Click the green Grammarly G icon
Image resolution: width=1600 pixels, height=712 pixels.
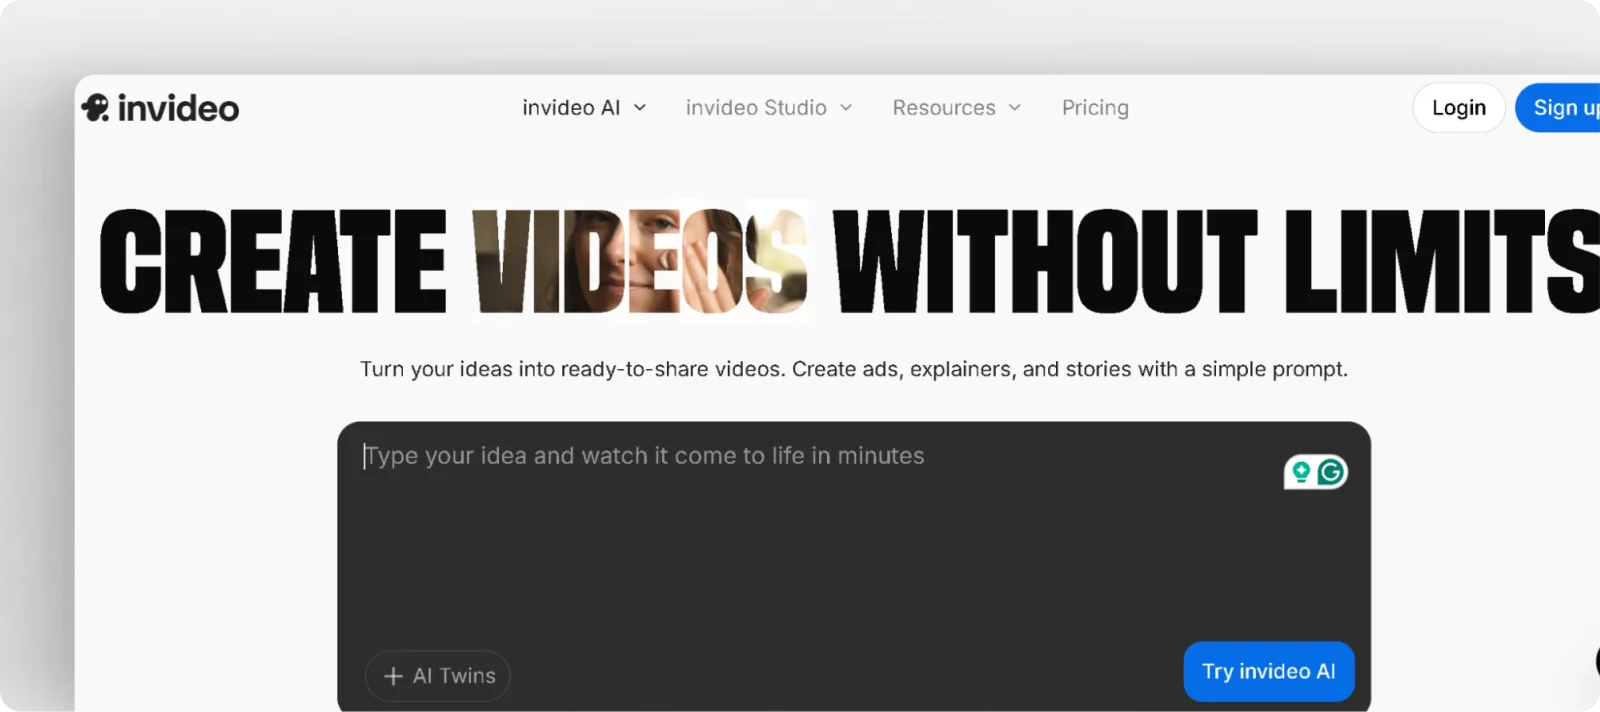(x=1331, y=472)
